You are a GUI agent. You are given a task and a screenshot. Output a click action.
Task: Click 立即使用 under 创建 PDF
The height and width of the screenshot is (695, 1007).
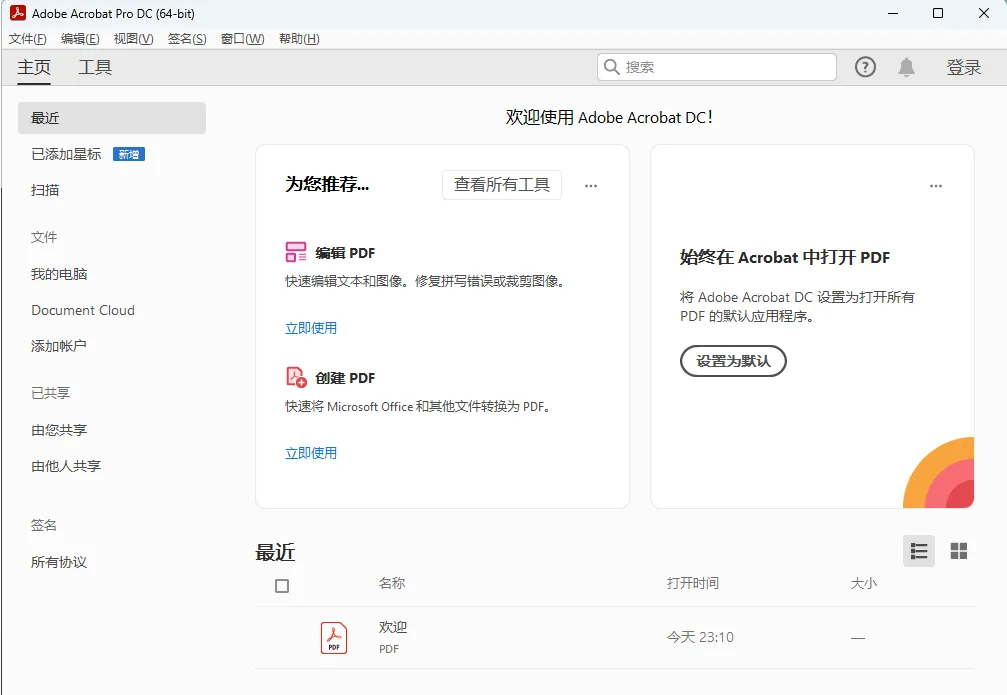coord(311,453)
